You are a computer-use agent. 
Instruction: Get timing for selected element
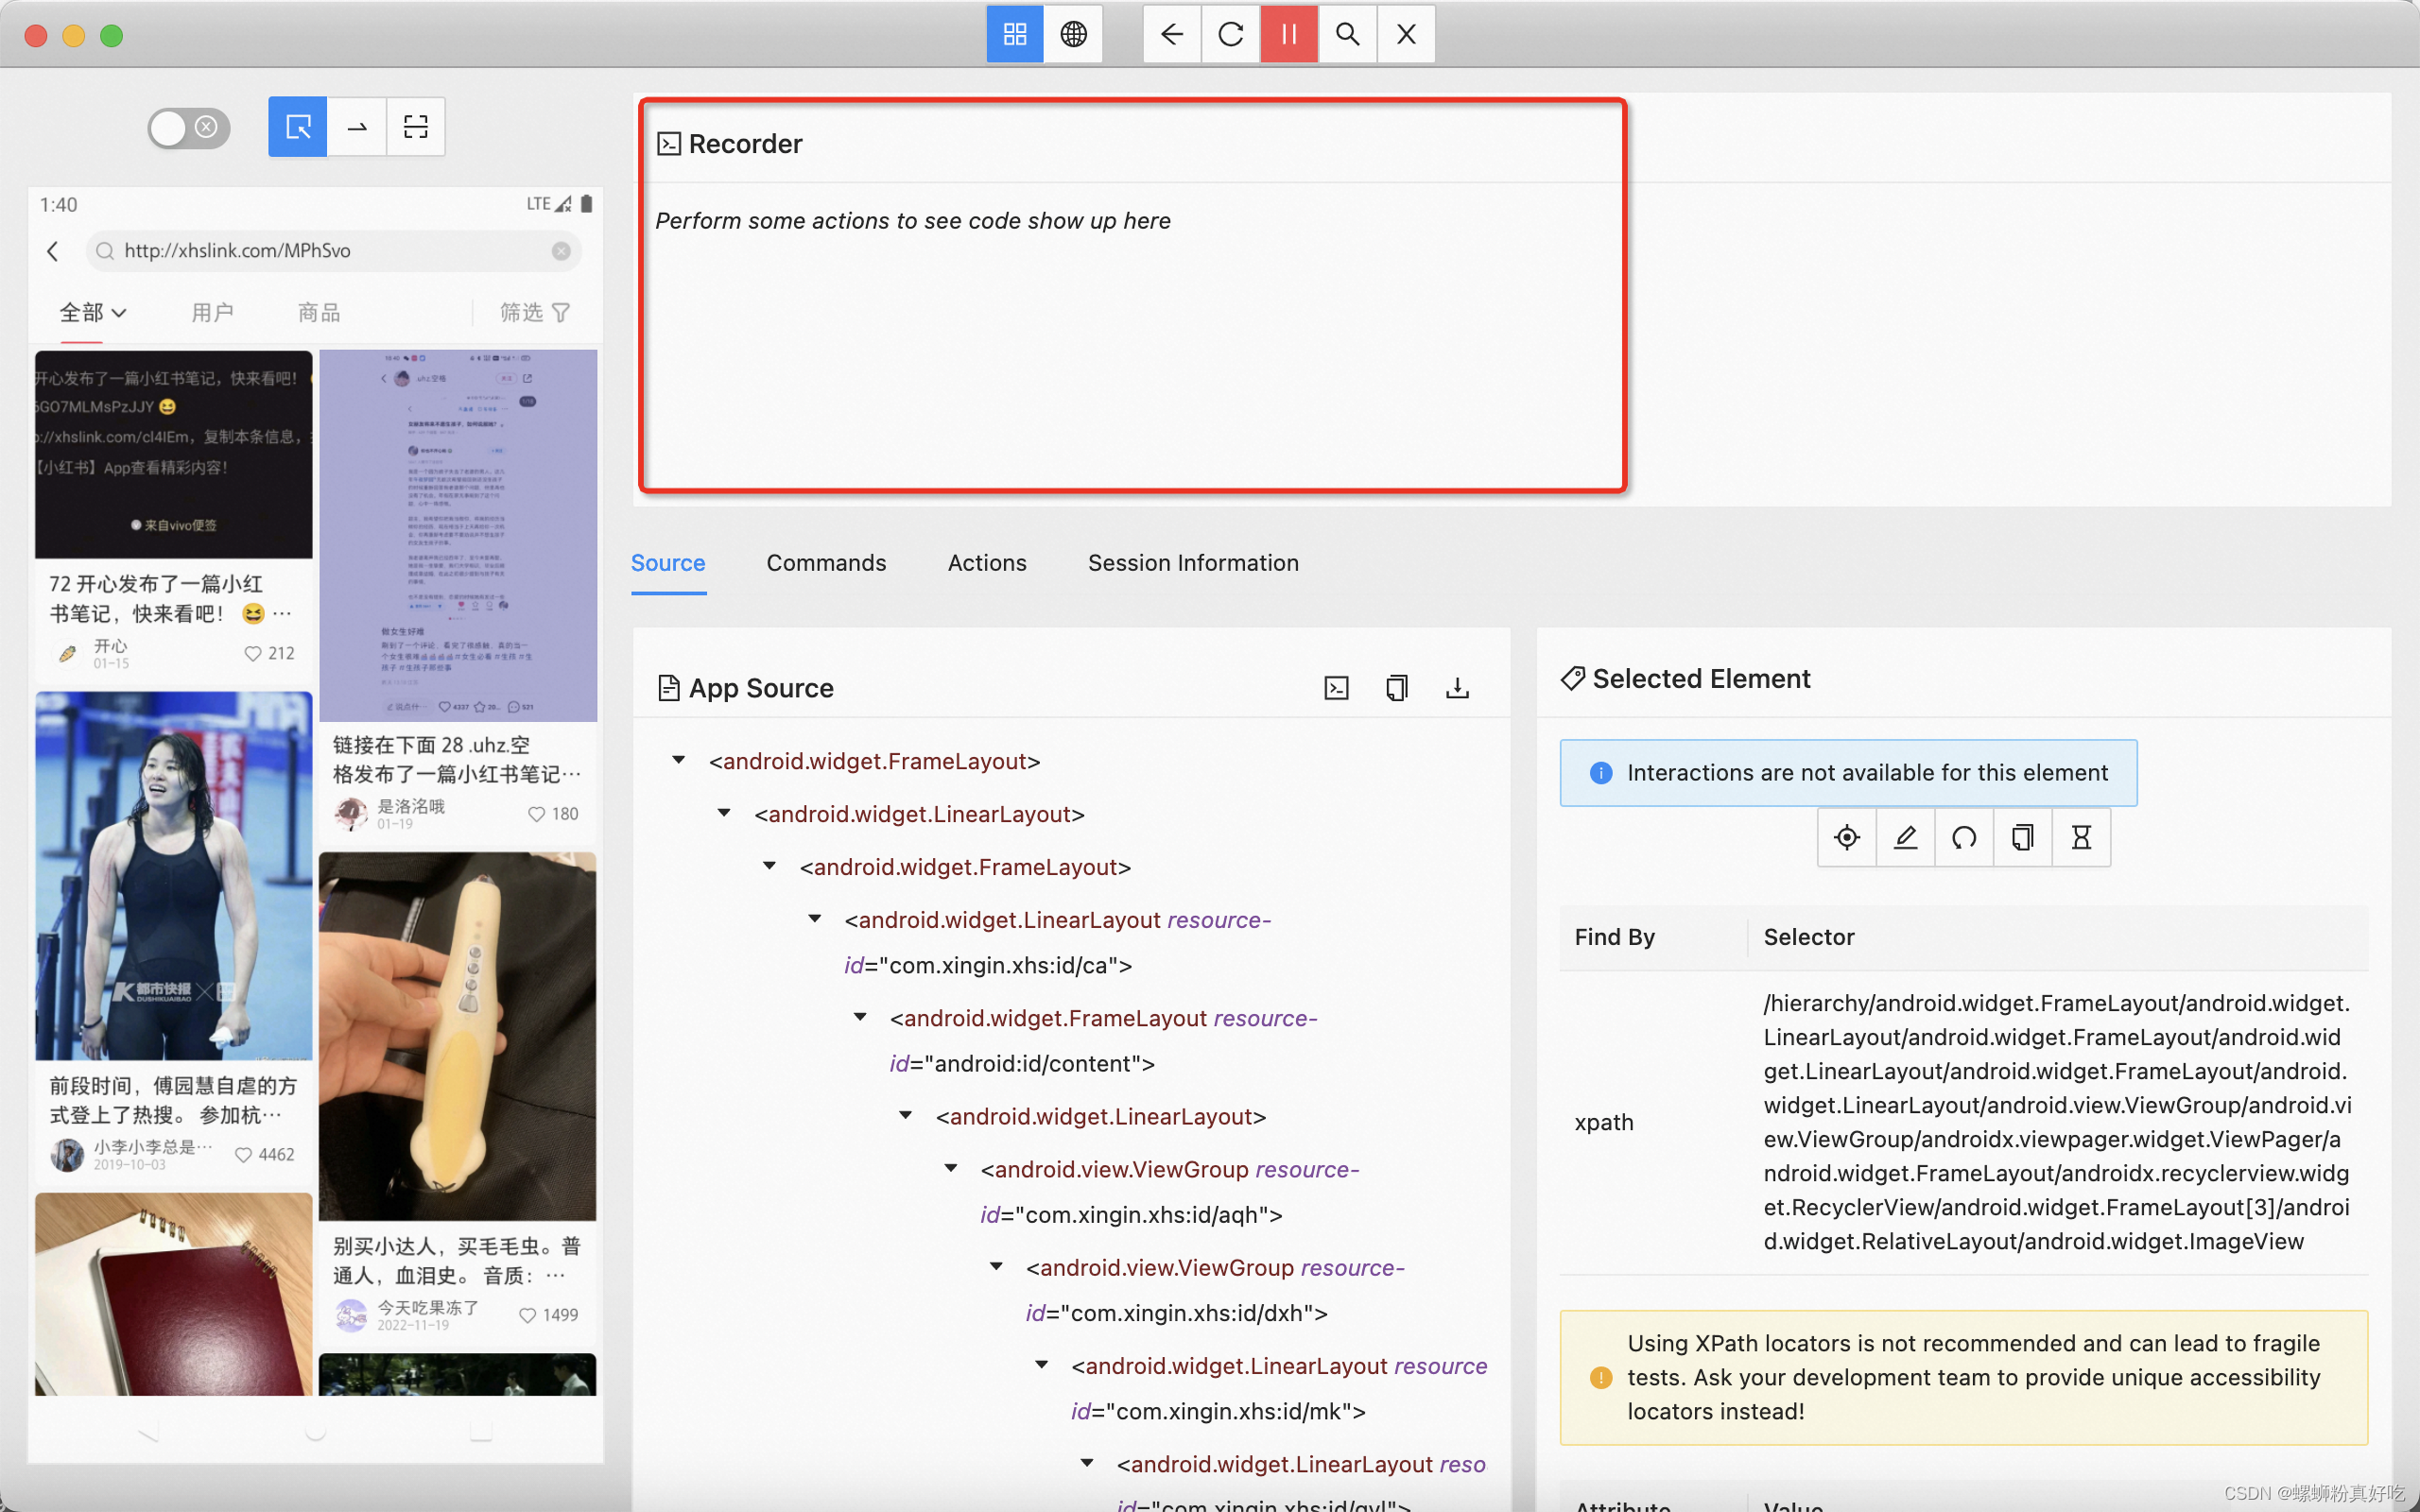click(2081, 837)
